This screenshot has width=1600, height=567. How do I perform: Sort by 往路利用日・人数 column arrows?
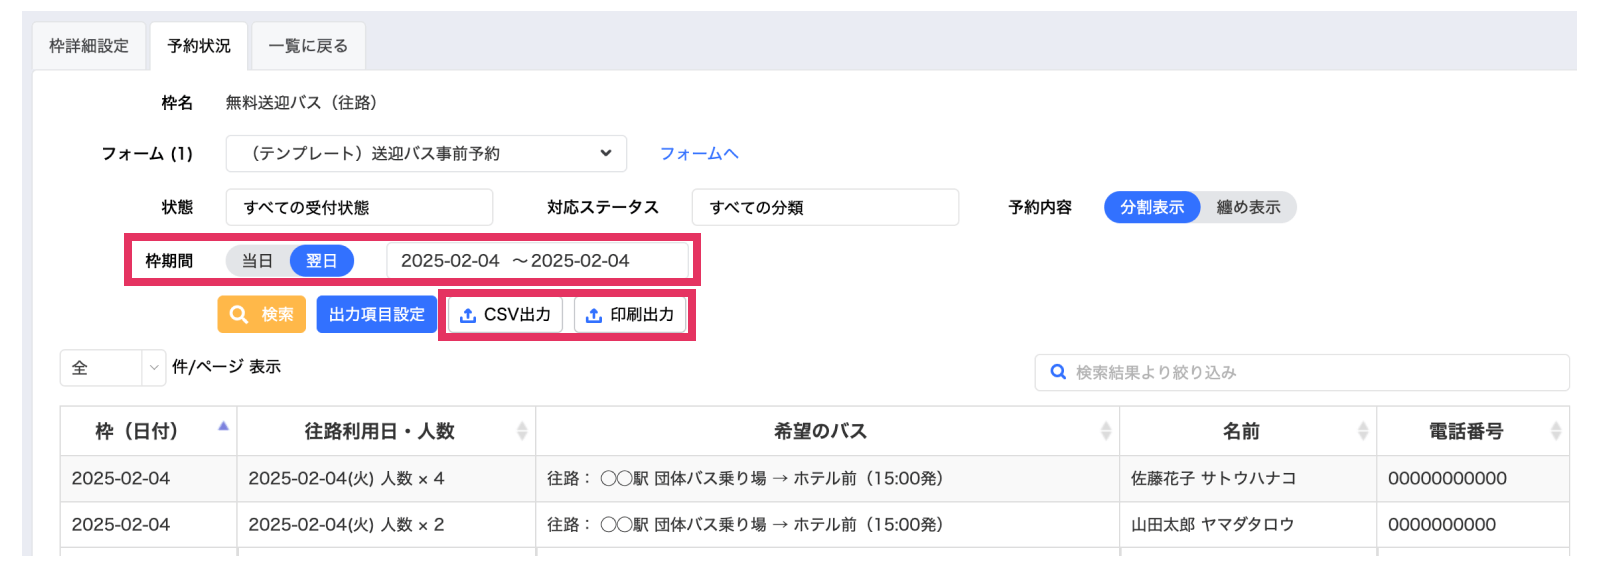(x=522, y=431)
